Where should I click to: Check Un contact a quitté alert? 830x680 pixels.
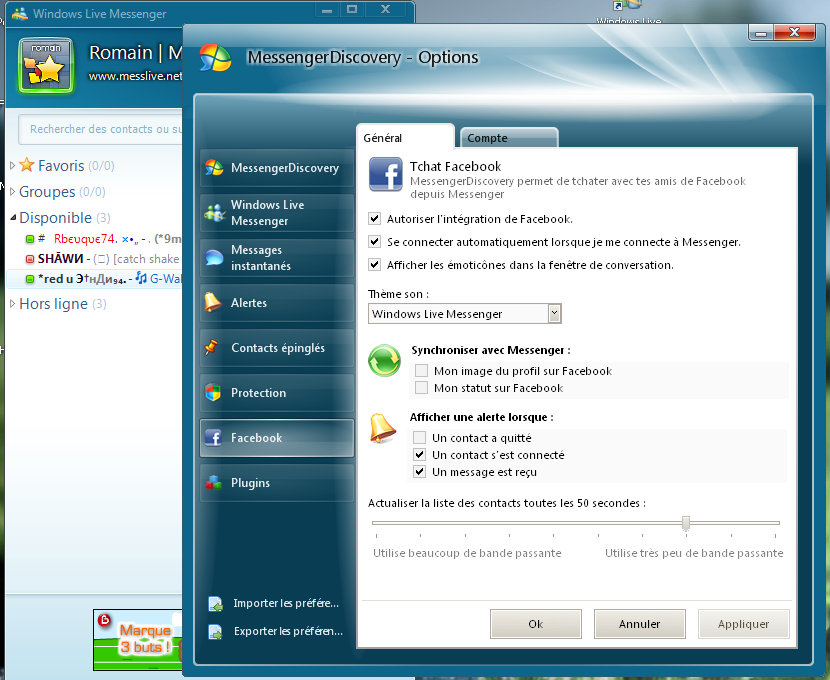pyautogui.click(x=419, y=438)
